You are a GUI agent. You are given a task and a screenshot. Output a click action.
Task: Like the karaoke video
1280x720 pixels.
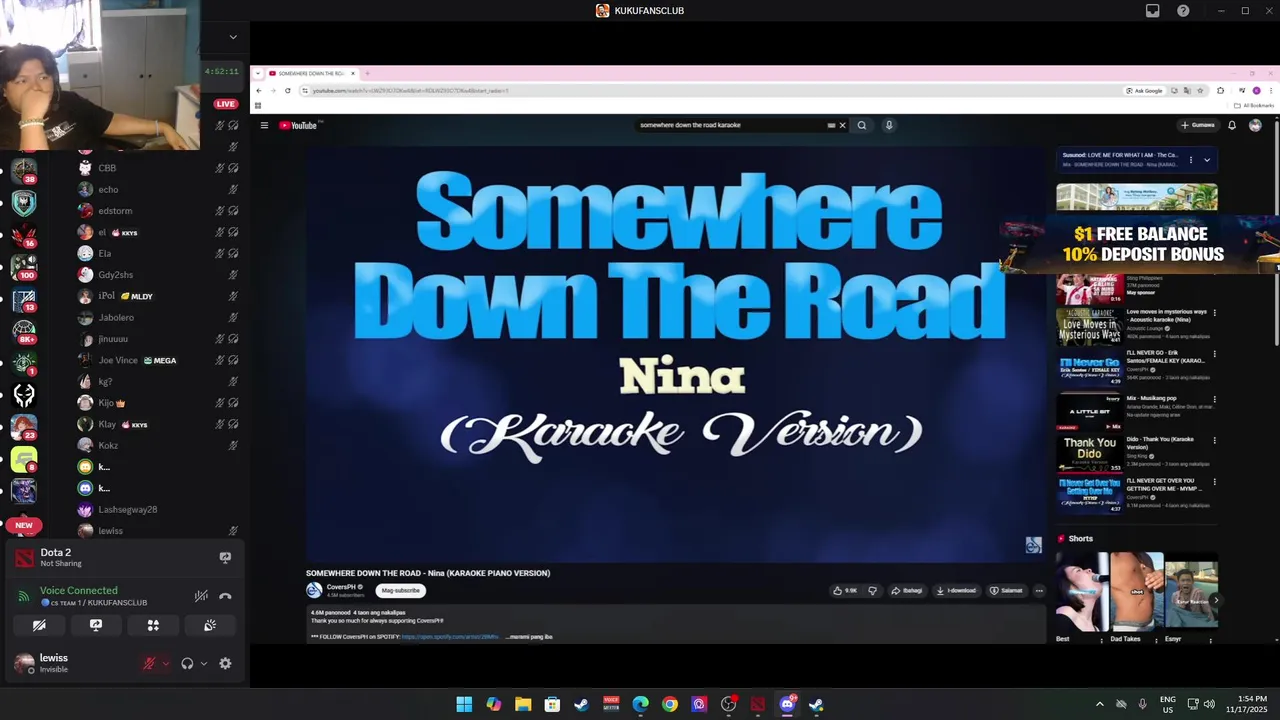coord(845,590)
